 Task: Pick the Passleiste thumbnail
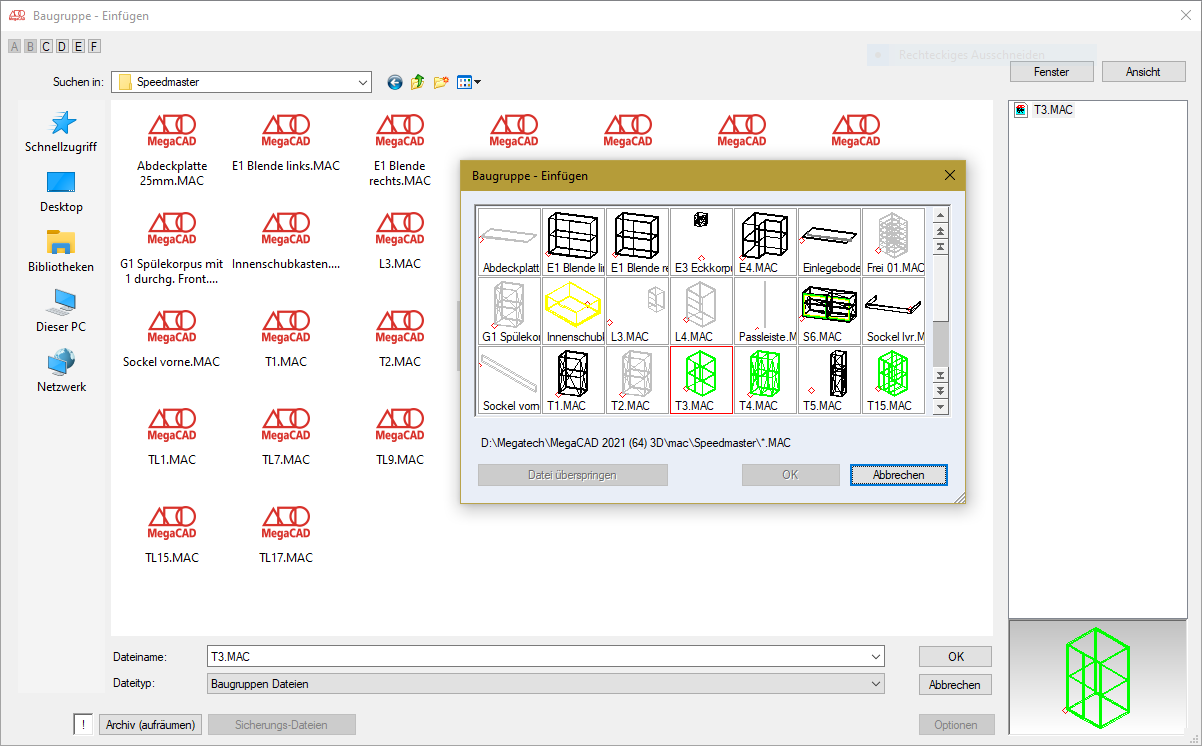click(x=765, y=311)
